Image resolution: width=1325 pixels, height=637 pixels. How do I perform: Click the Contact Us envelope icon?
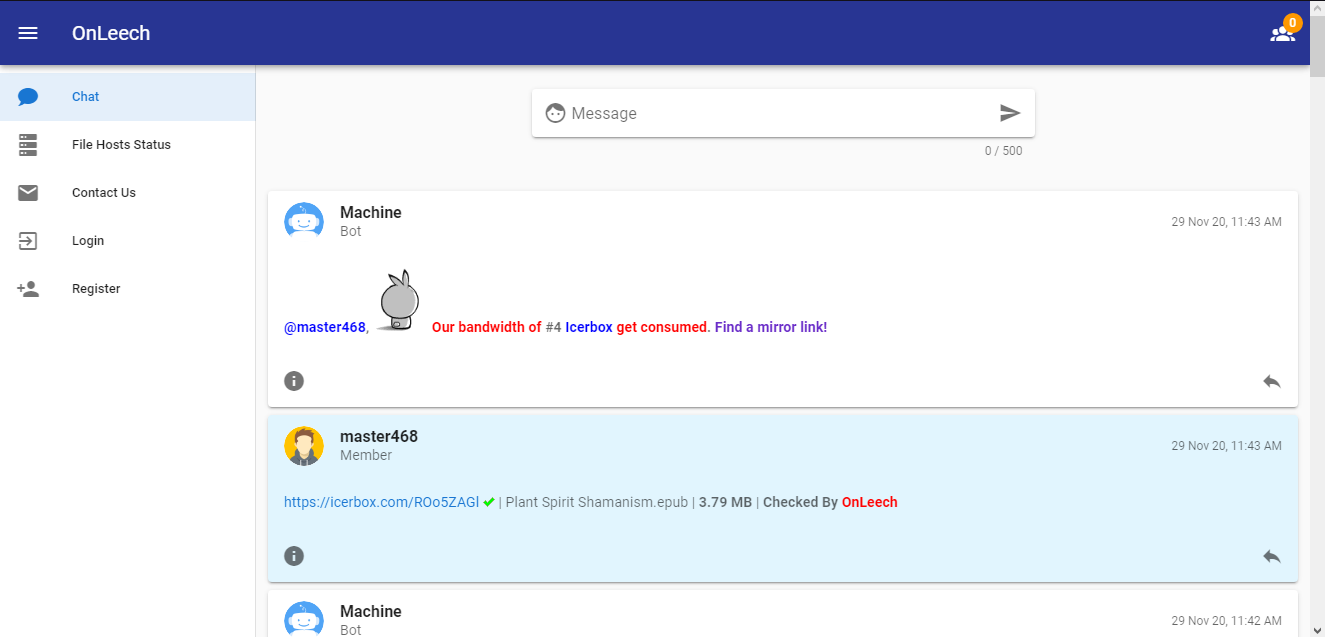28,193
